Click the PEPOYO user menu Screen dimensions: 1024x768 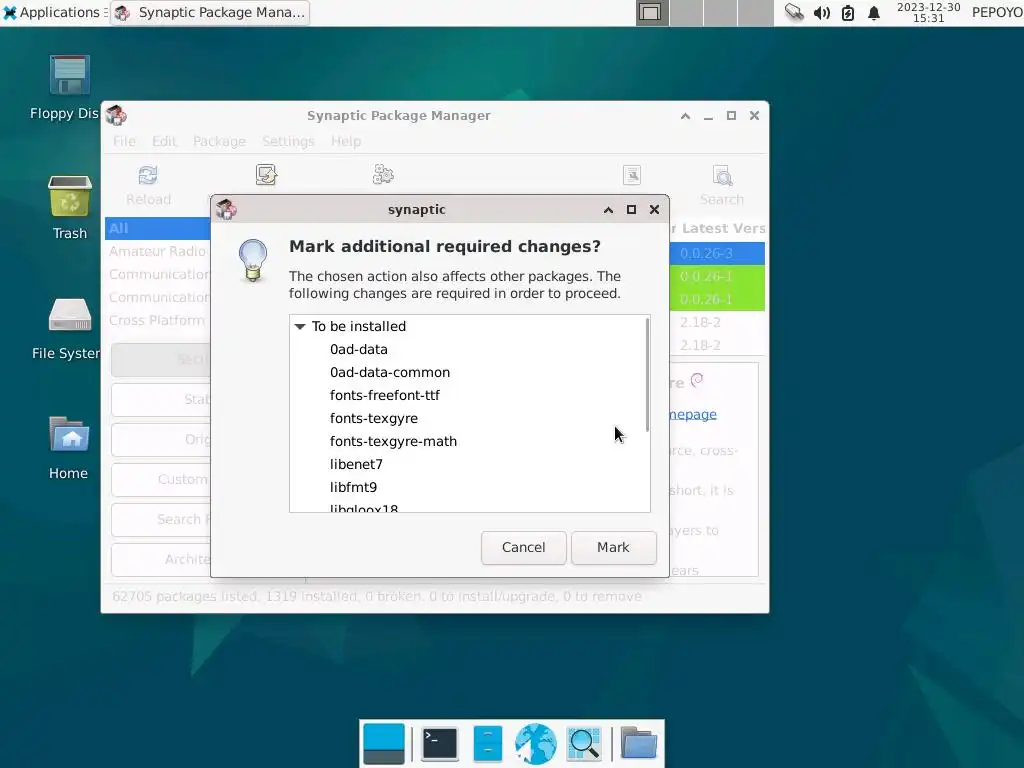point(997,12)
